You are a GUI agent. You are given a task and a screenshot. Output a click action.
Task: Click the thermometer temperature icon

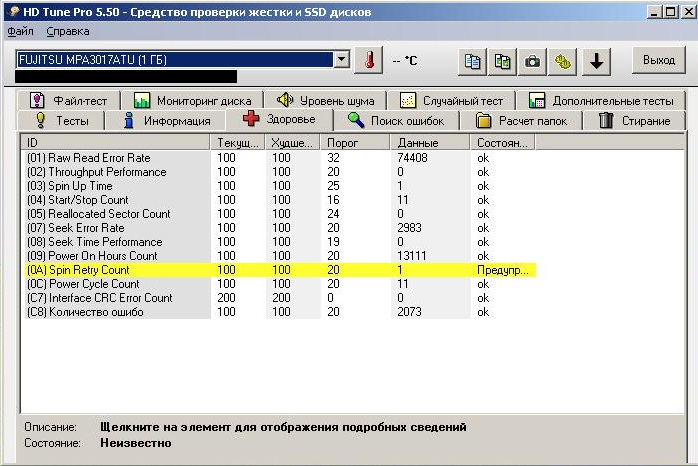pyautogui.click(x=369, y=60)
